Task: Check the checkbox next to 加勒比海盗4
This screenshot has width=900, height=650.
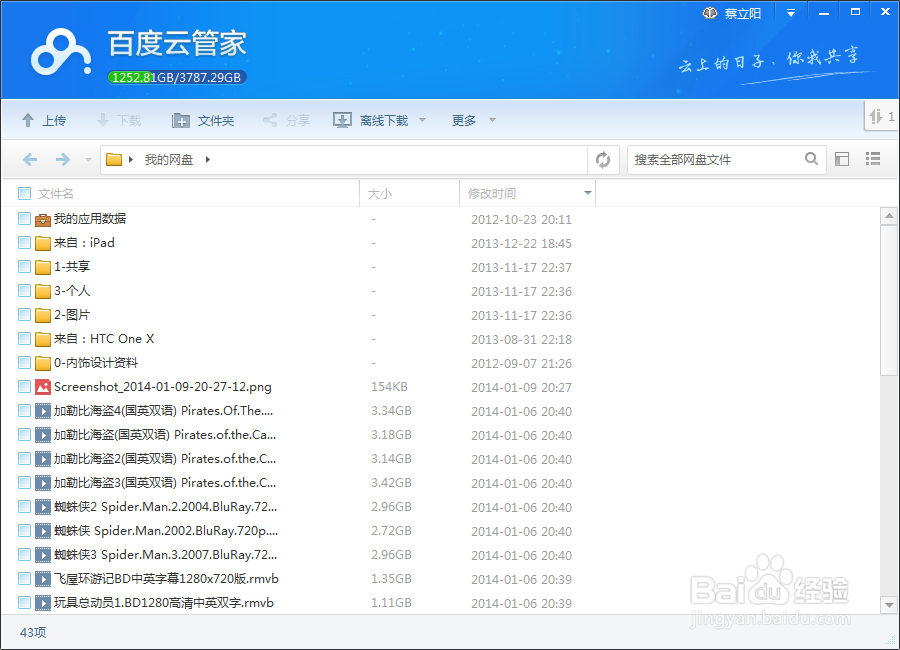Action: [x=22, y=410]
